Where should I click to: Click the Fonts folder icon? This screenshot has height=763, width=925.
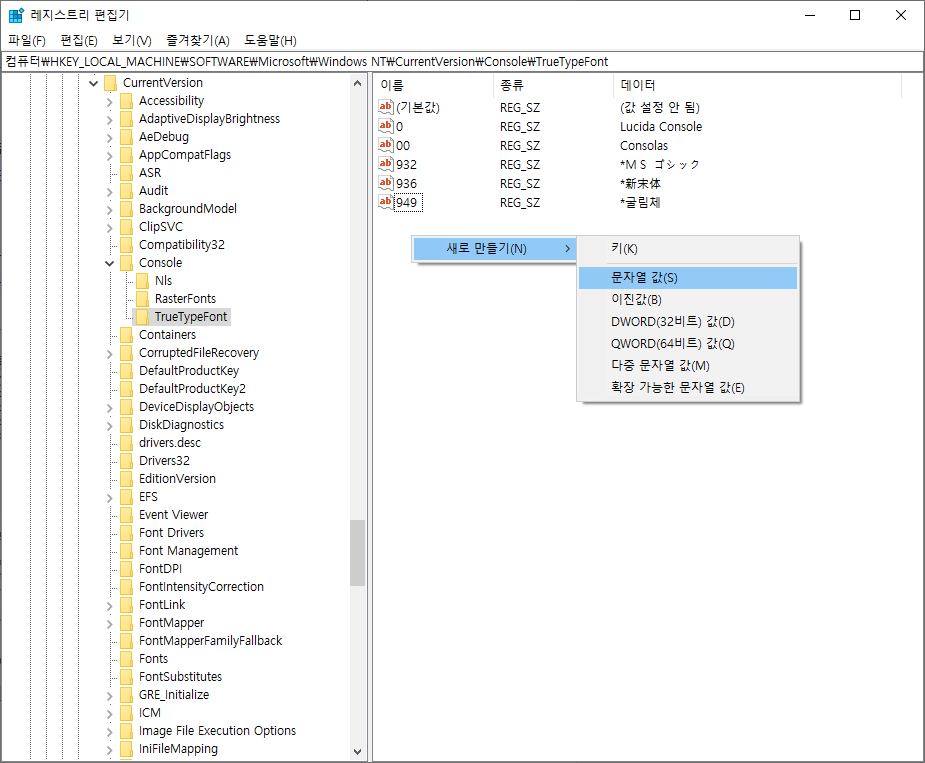(126, 659)
